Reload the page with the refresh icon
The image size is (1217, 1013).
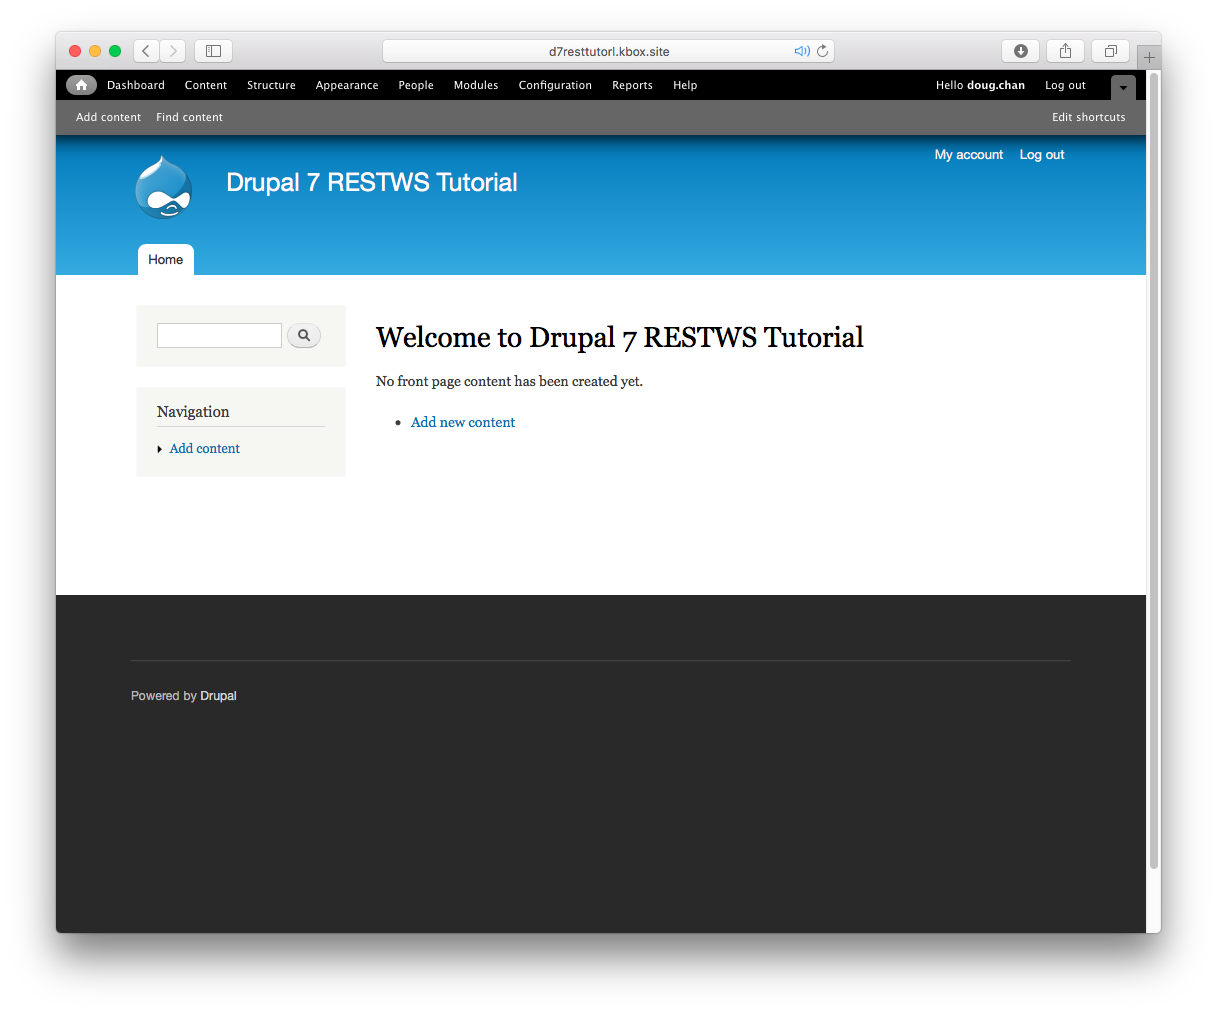point(823,51)
